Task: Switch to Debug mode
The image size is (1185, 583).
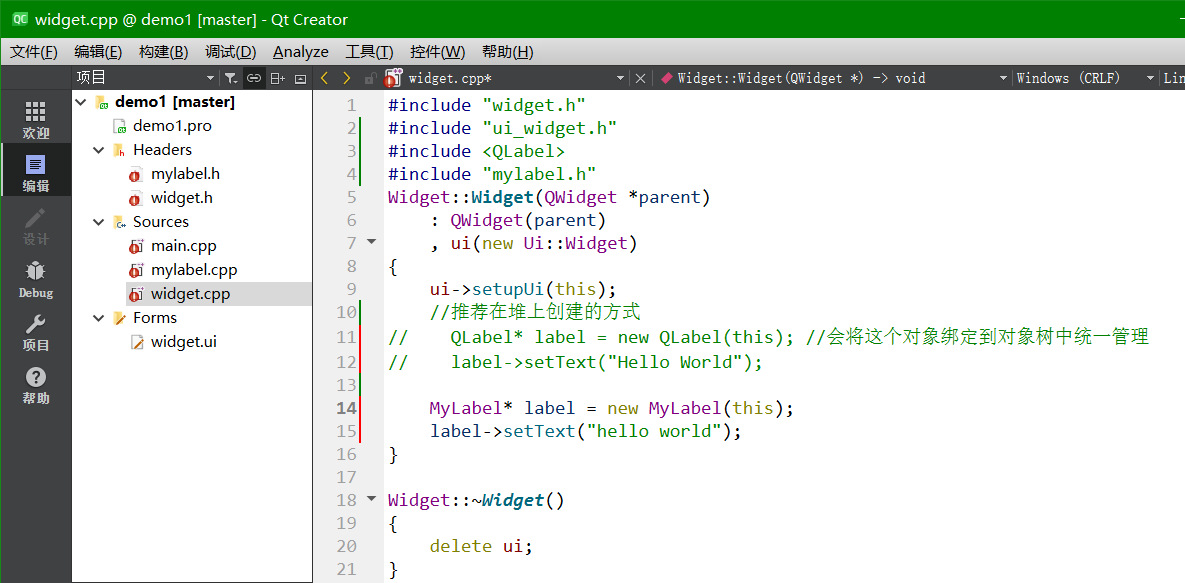Action: point(36,280)
